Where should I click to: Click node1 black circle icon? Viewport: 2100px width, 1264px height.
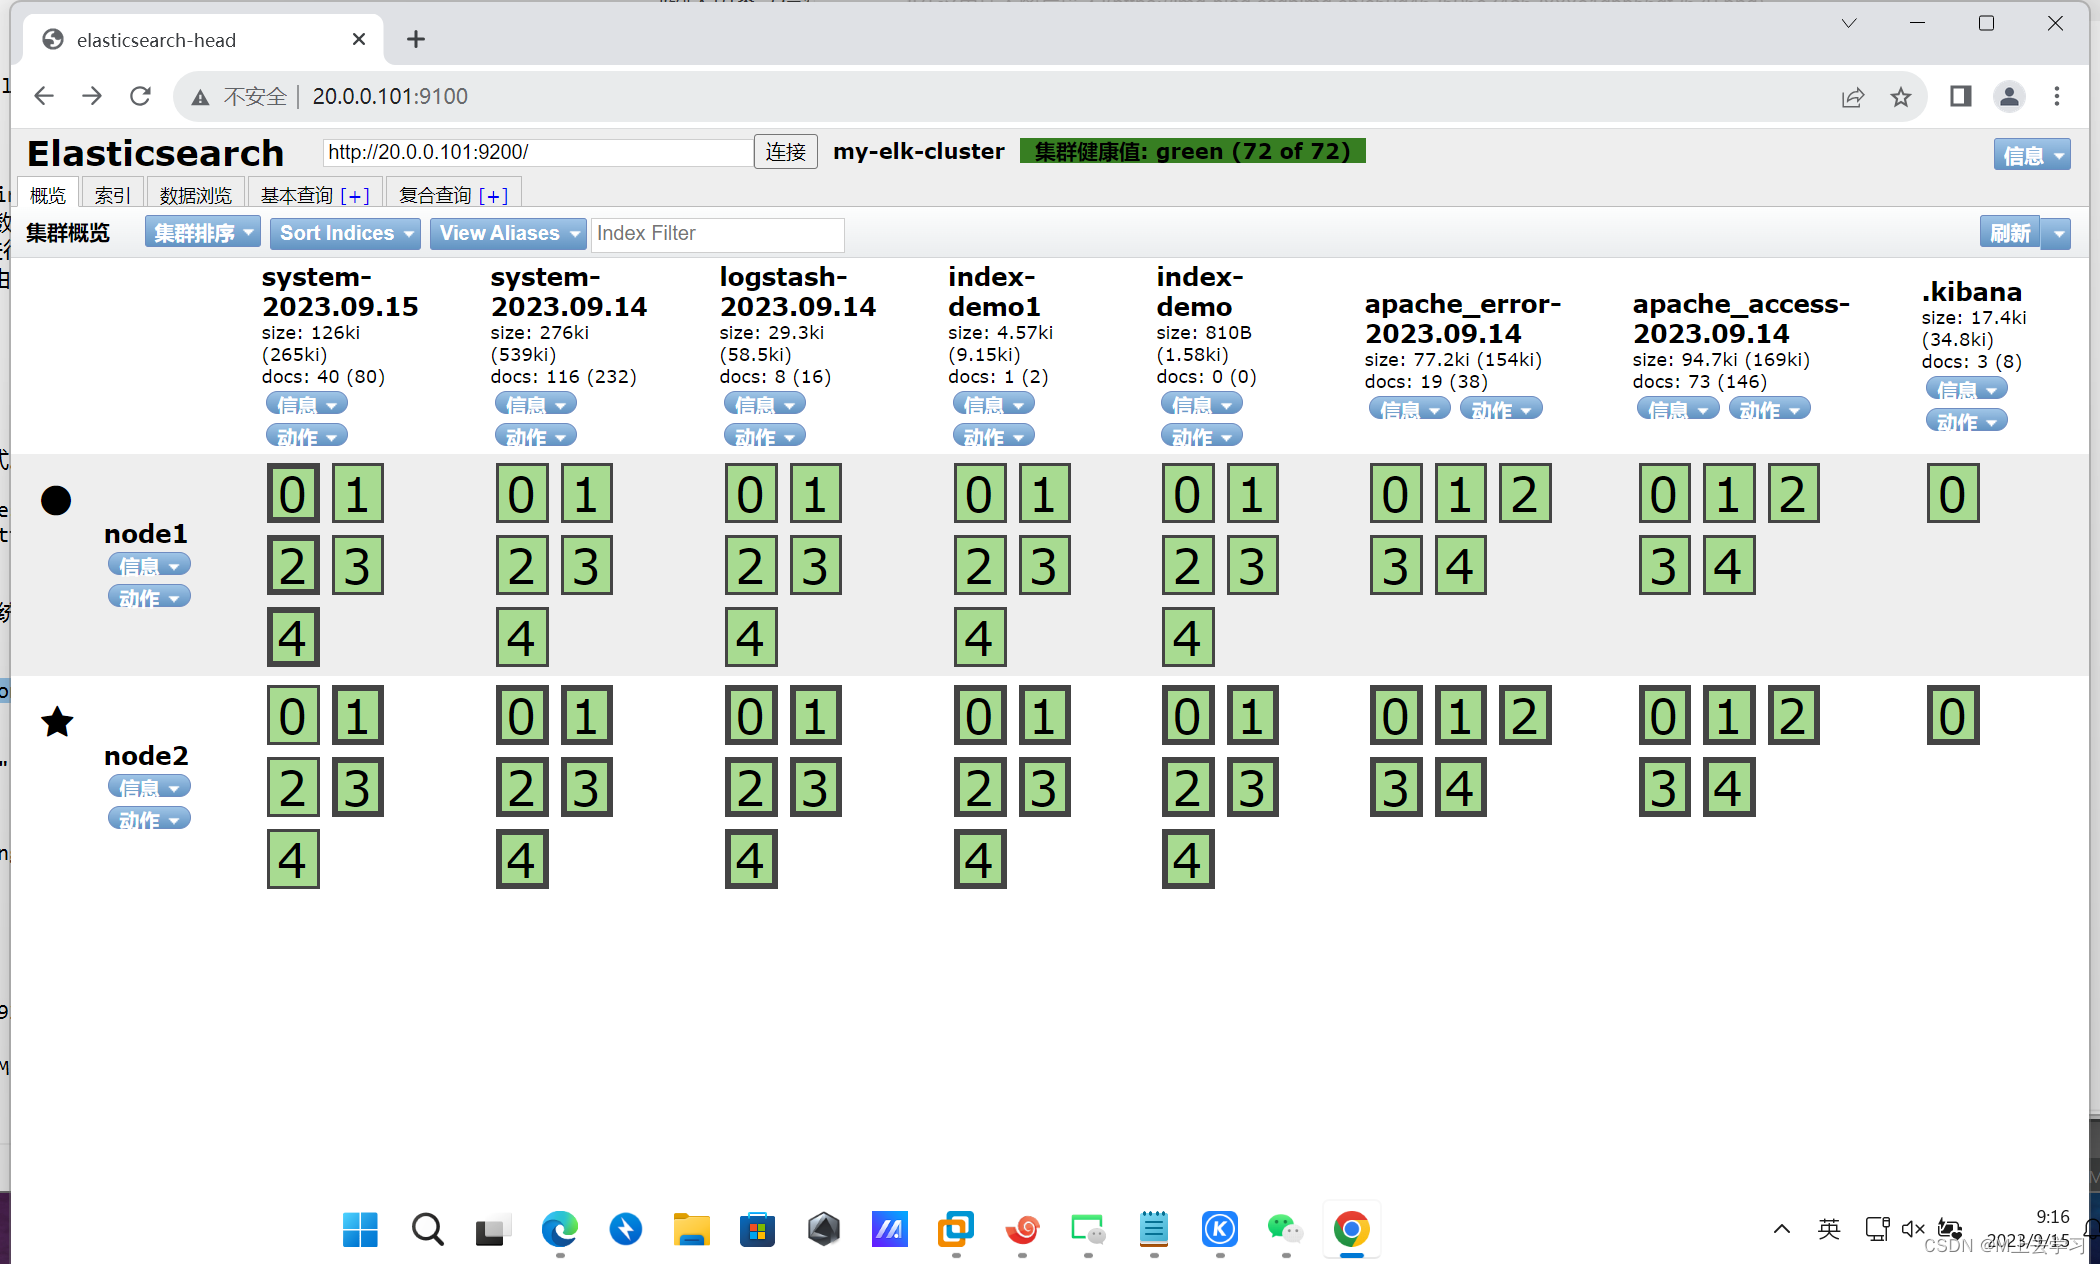56,500
